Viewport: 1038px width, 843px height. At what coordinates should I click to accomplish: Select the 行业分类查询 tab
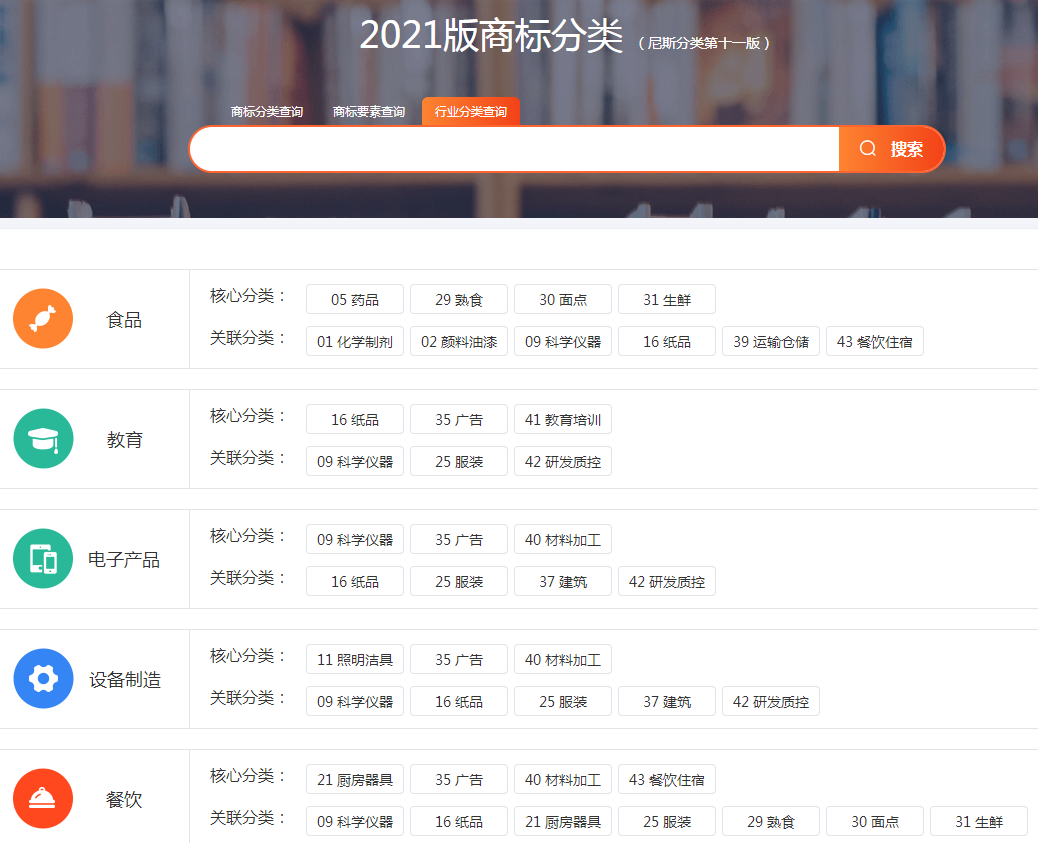coord(471,112)
